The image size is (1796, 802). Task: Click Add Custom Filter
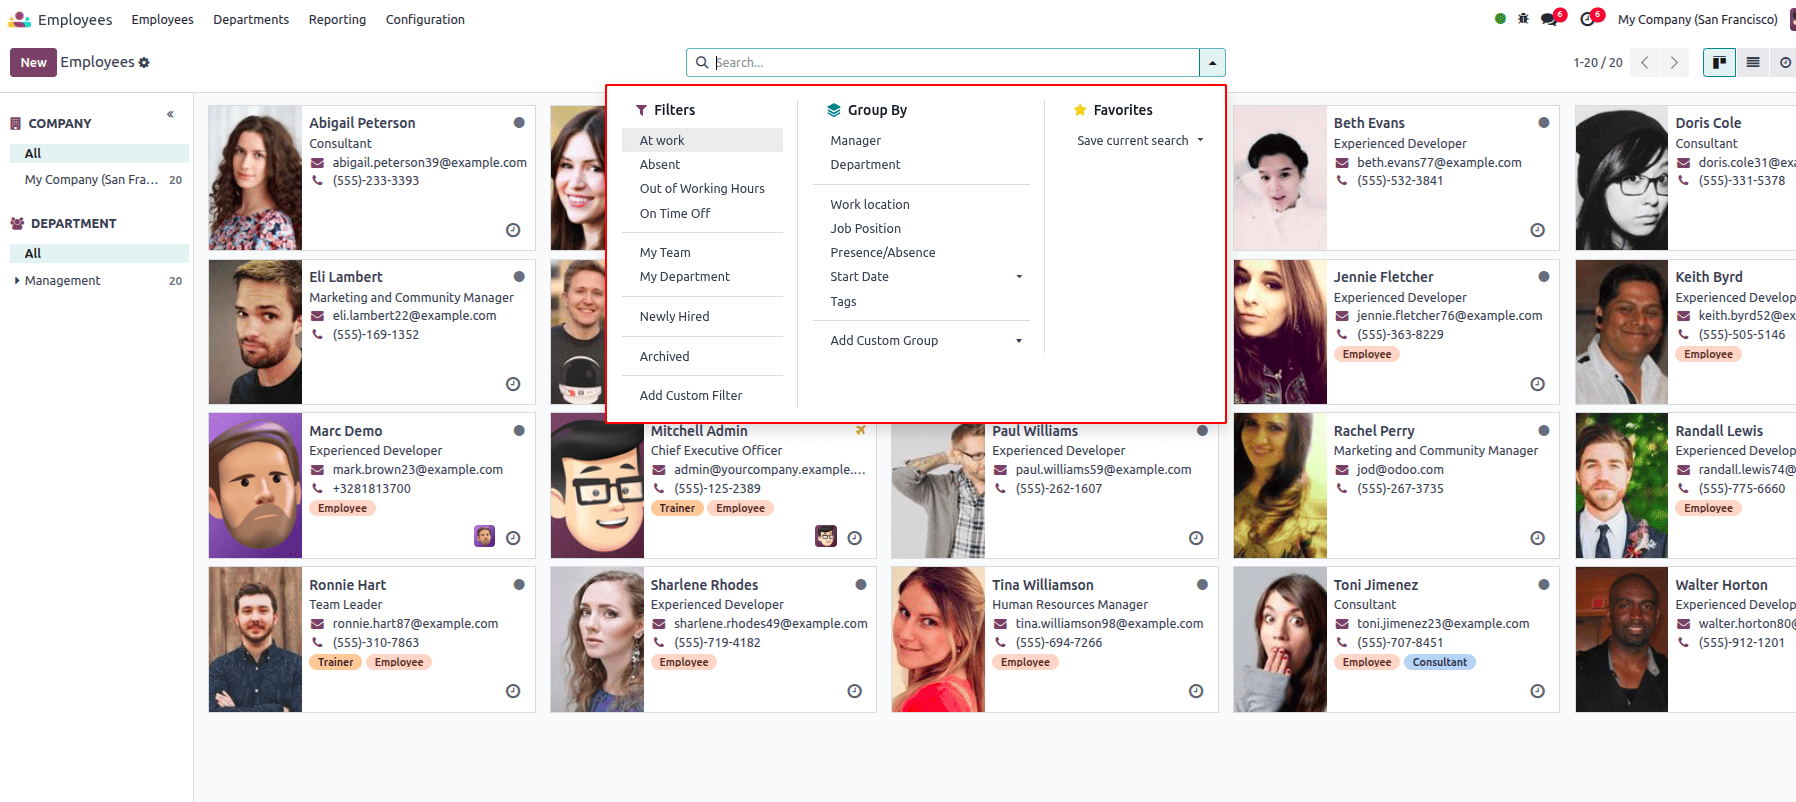tap(702, 395)
